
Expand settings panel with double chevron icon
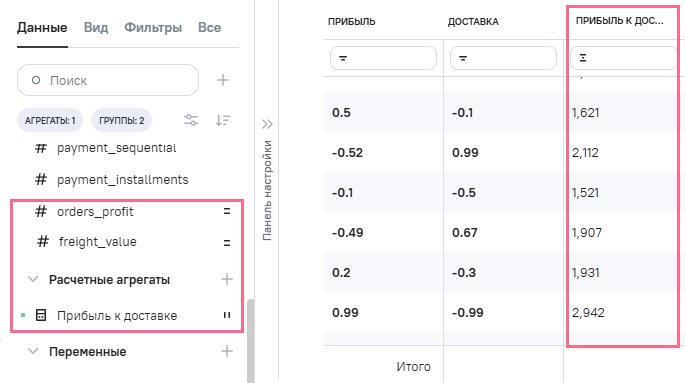[x=267, y=124]
